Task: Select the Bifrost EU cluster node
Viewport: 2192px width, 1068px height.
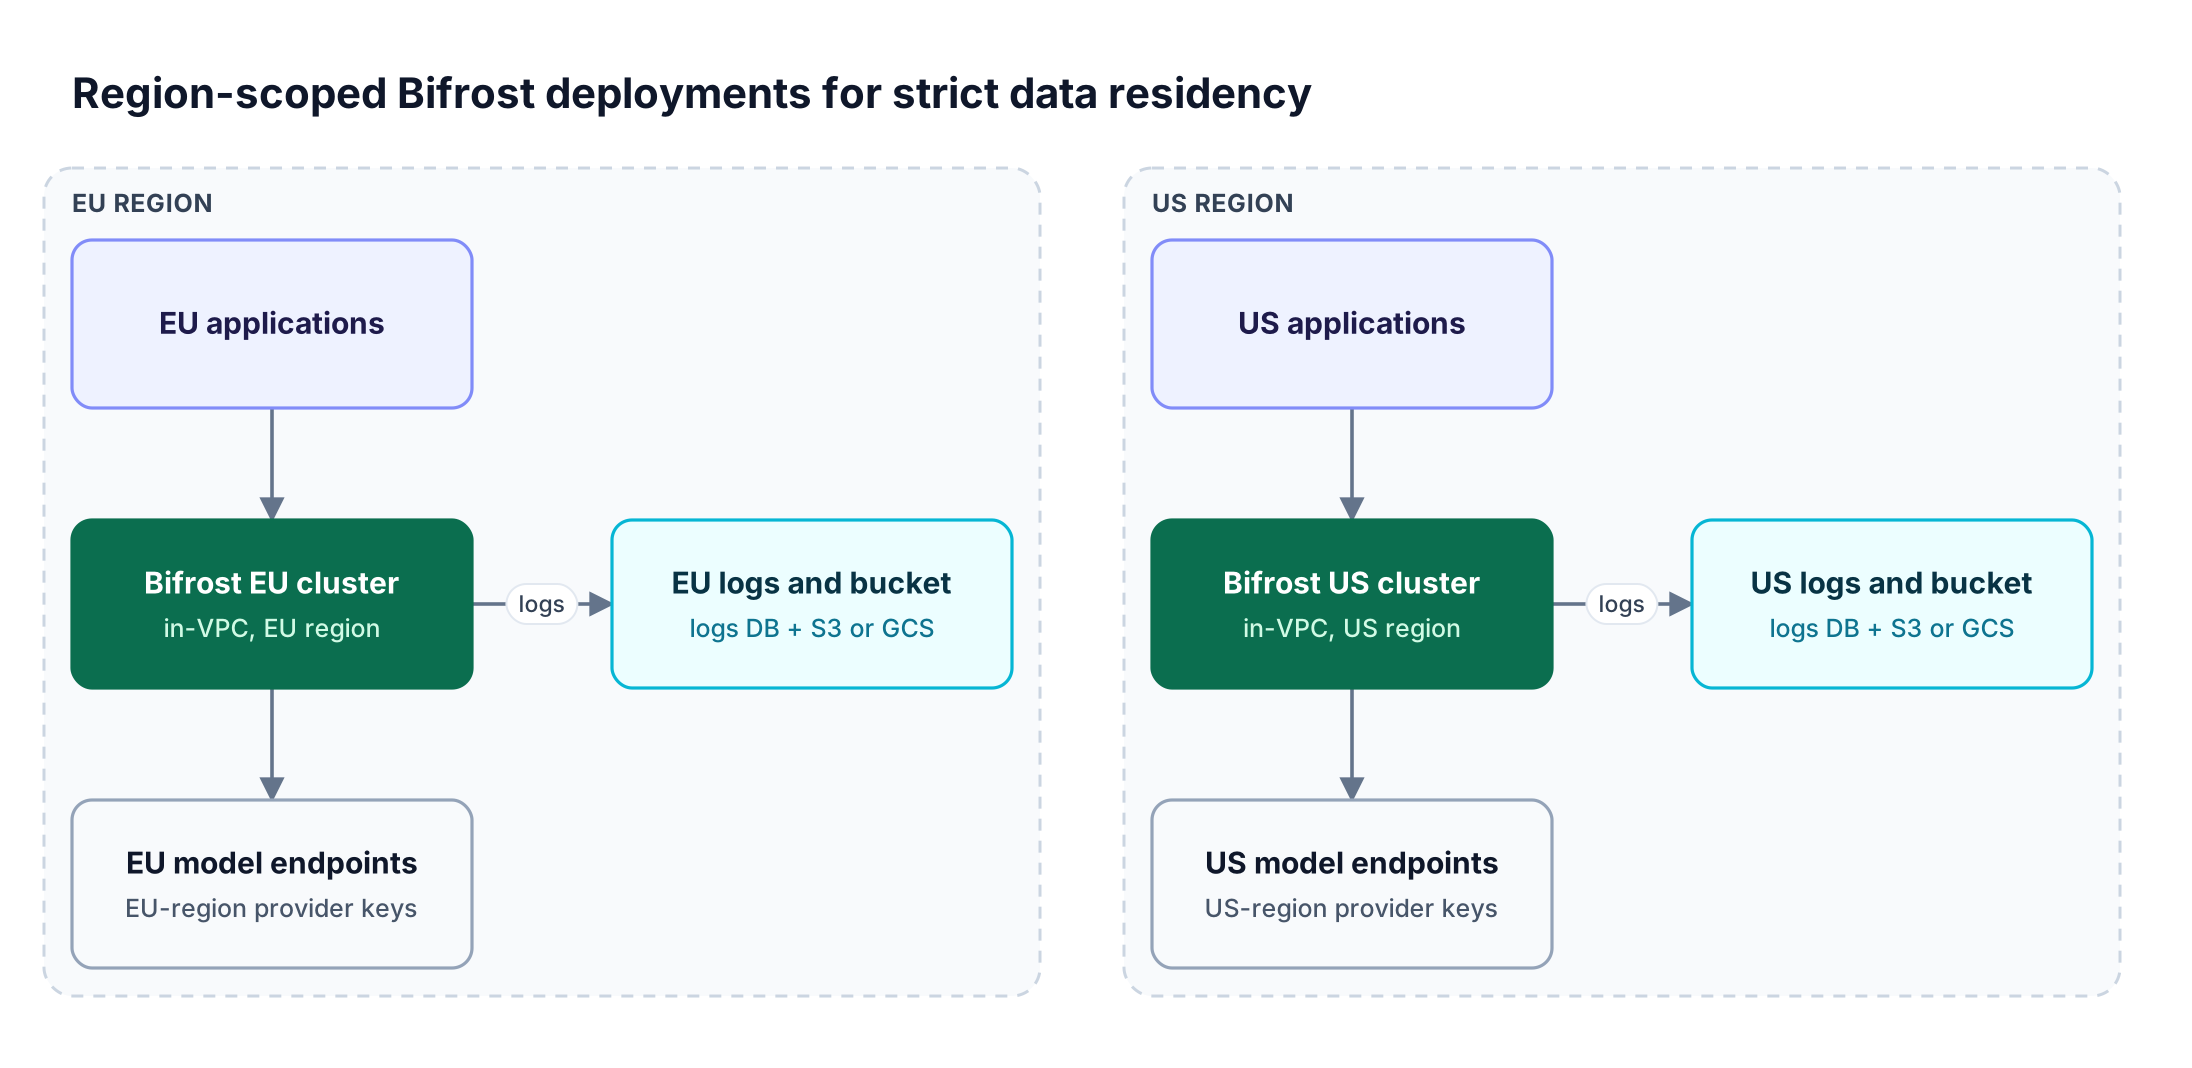Action: tap(272, 604)
